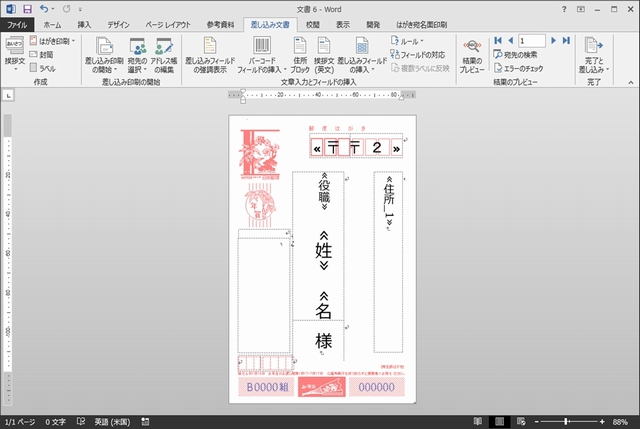This screenshot has width=640, height=429.
Task: Switch to read mode view
Action: 477,421
